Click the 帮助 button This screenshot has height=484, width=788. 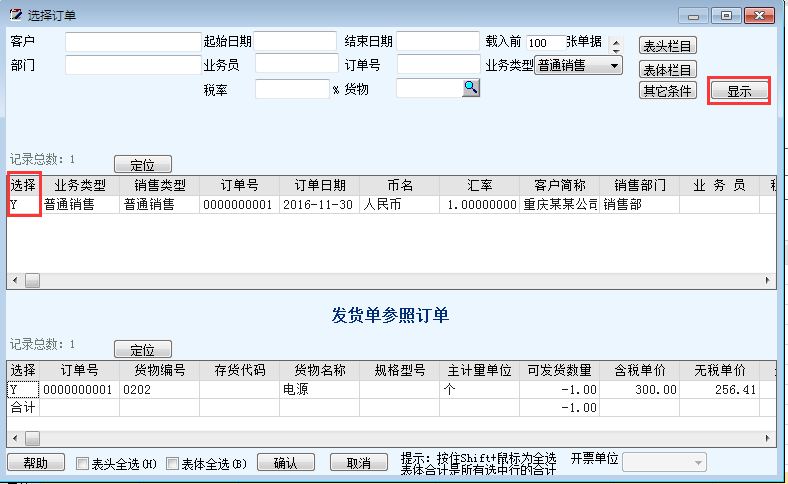[x=36, y=463]
